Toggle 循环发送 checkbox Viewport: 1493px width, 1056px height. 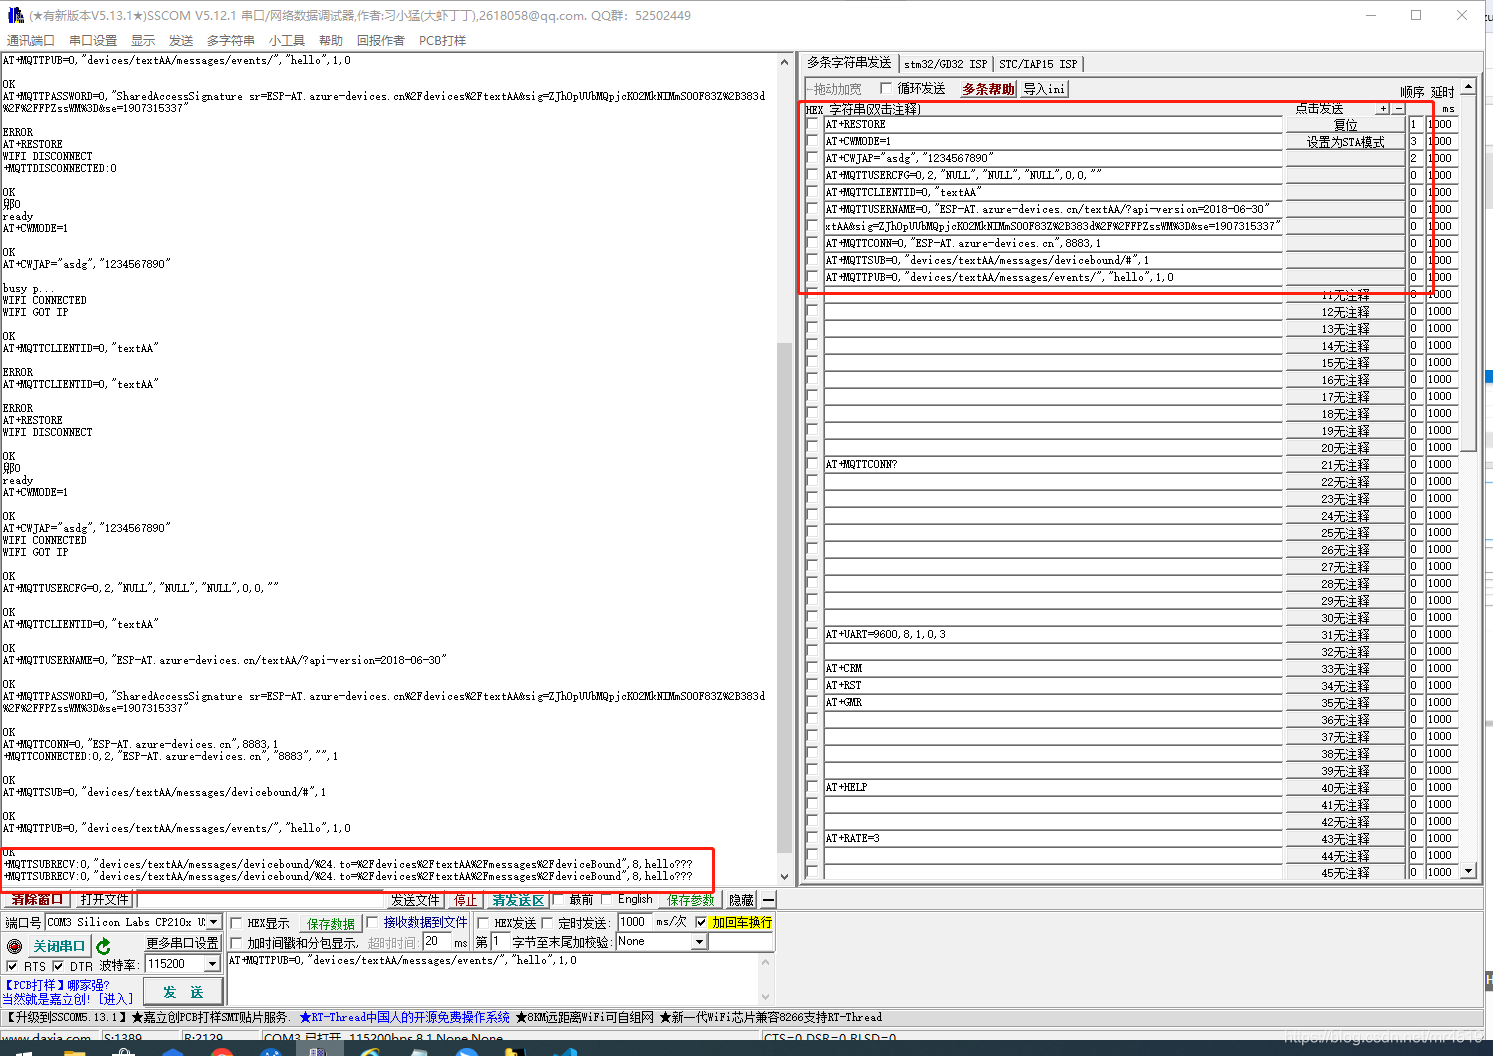(x=886, y=88)
